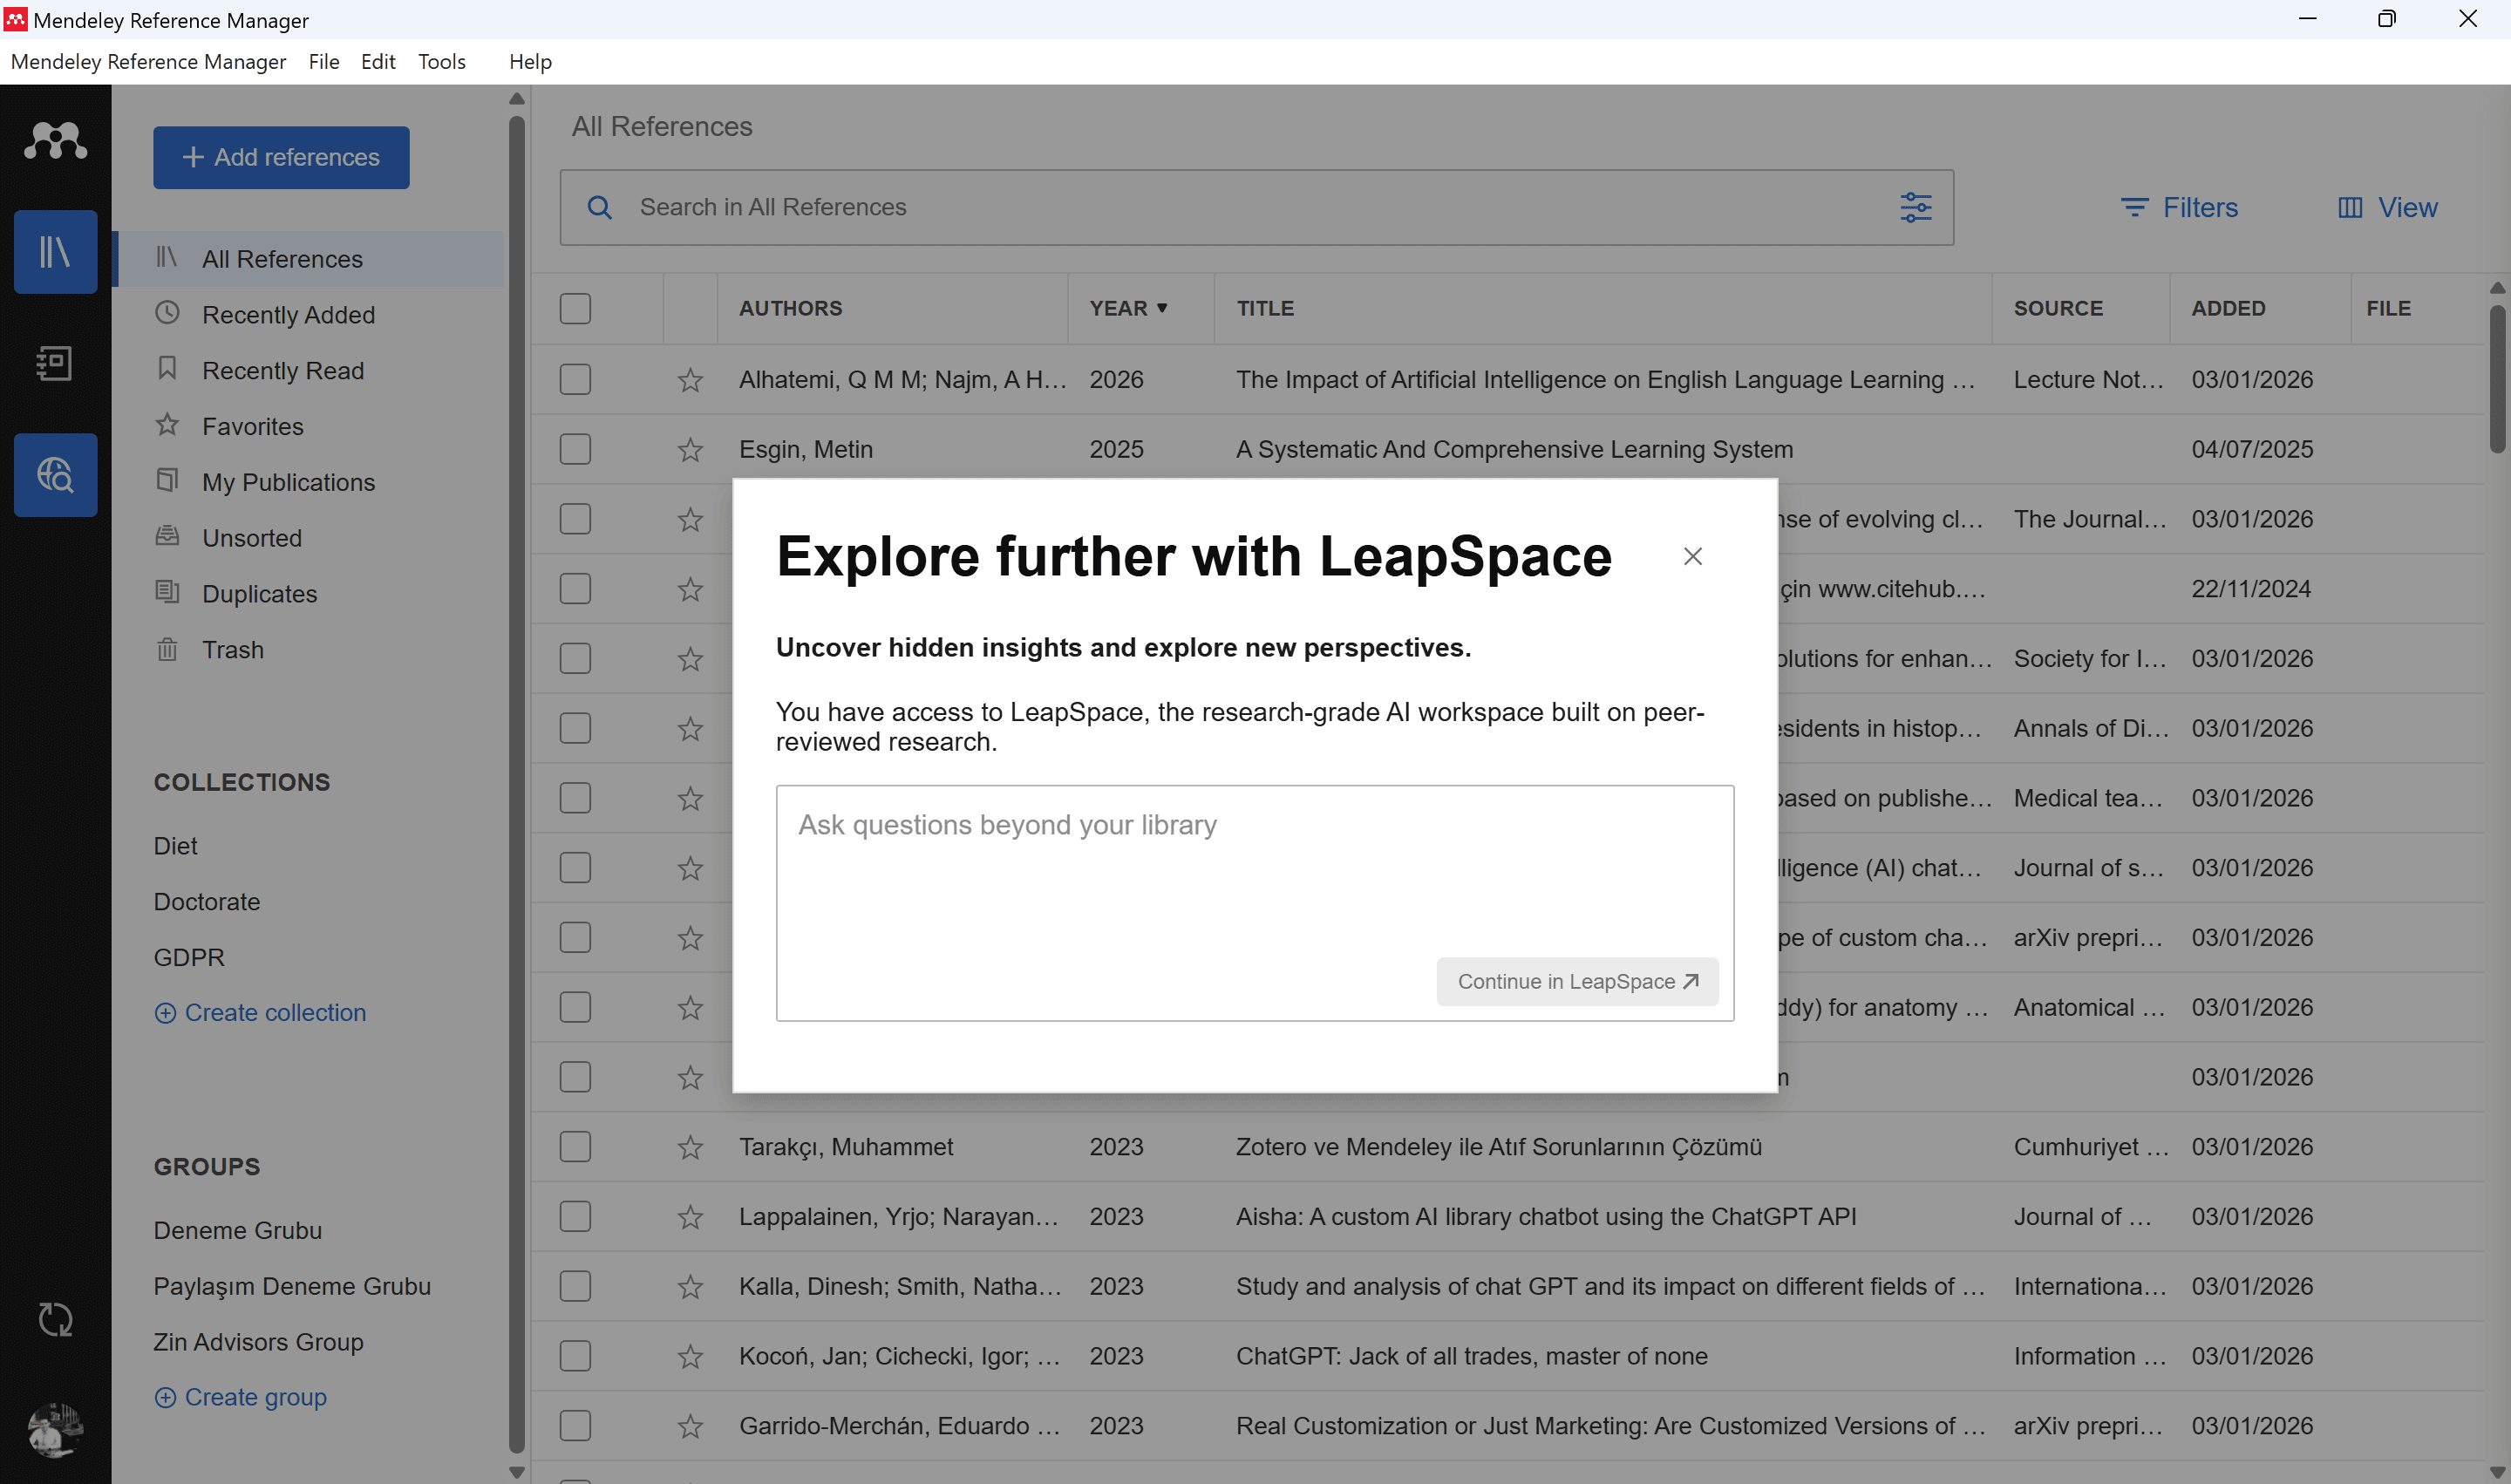Open the user profile avatar

click(55, 1430)
